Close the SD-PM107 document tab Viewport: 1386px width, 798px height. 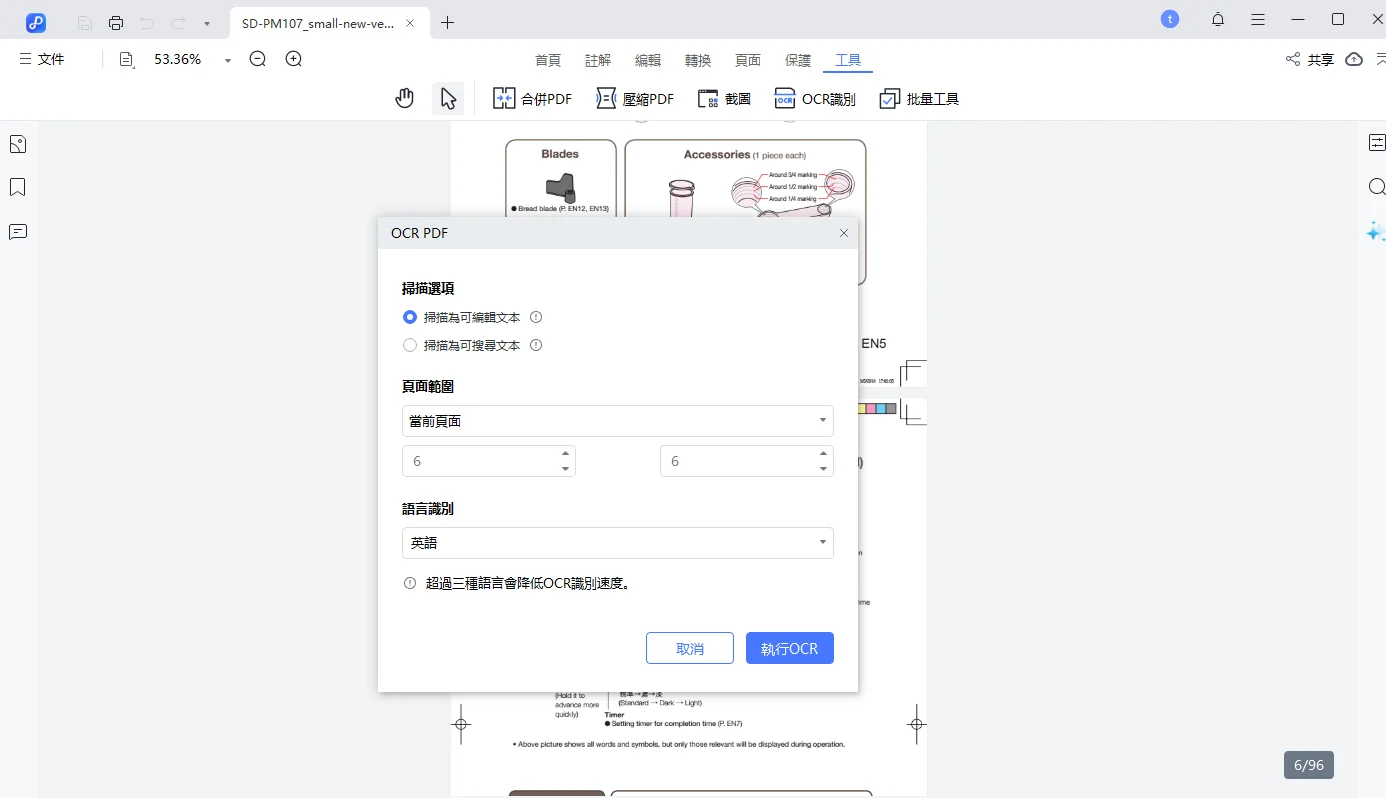click(410, 22)
